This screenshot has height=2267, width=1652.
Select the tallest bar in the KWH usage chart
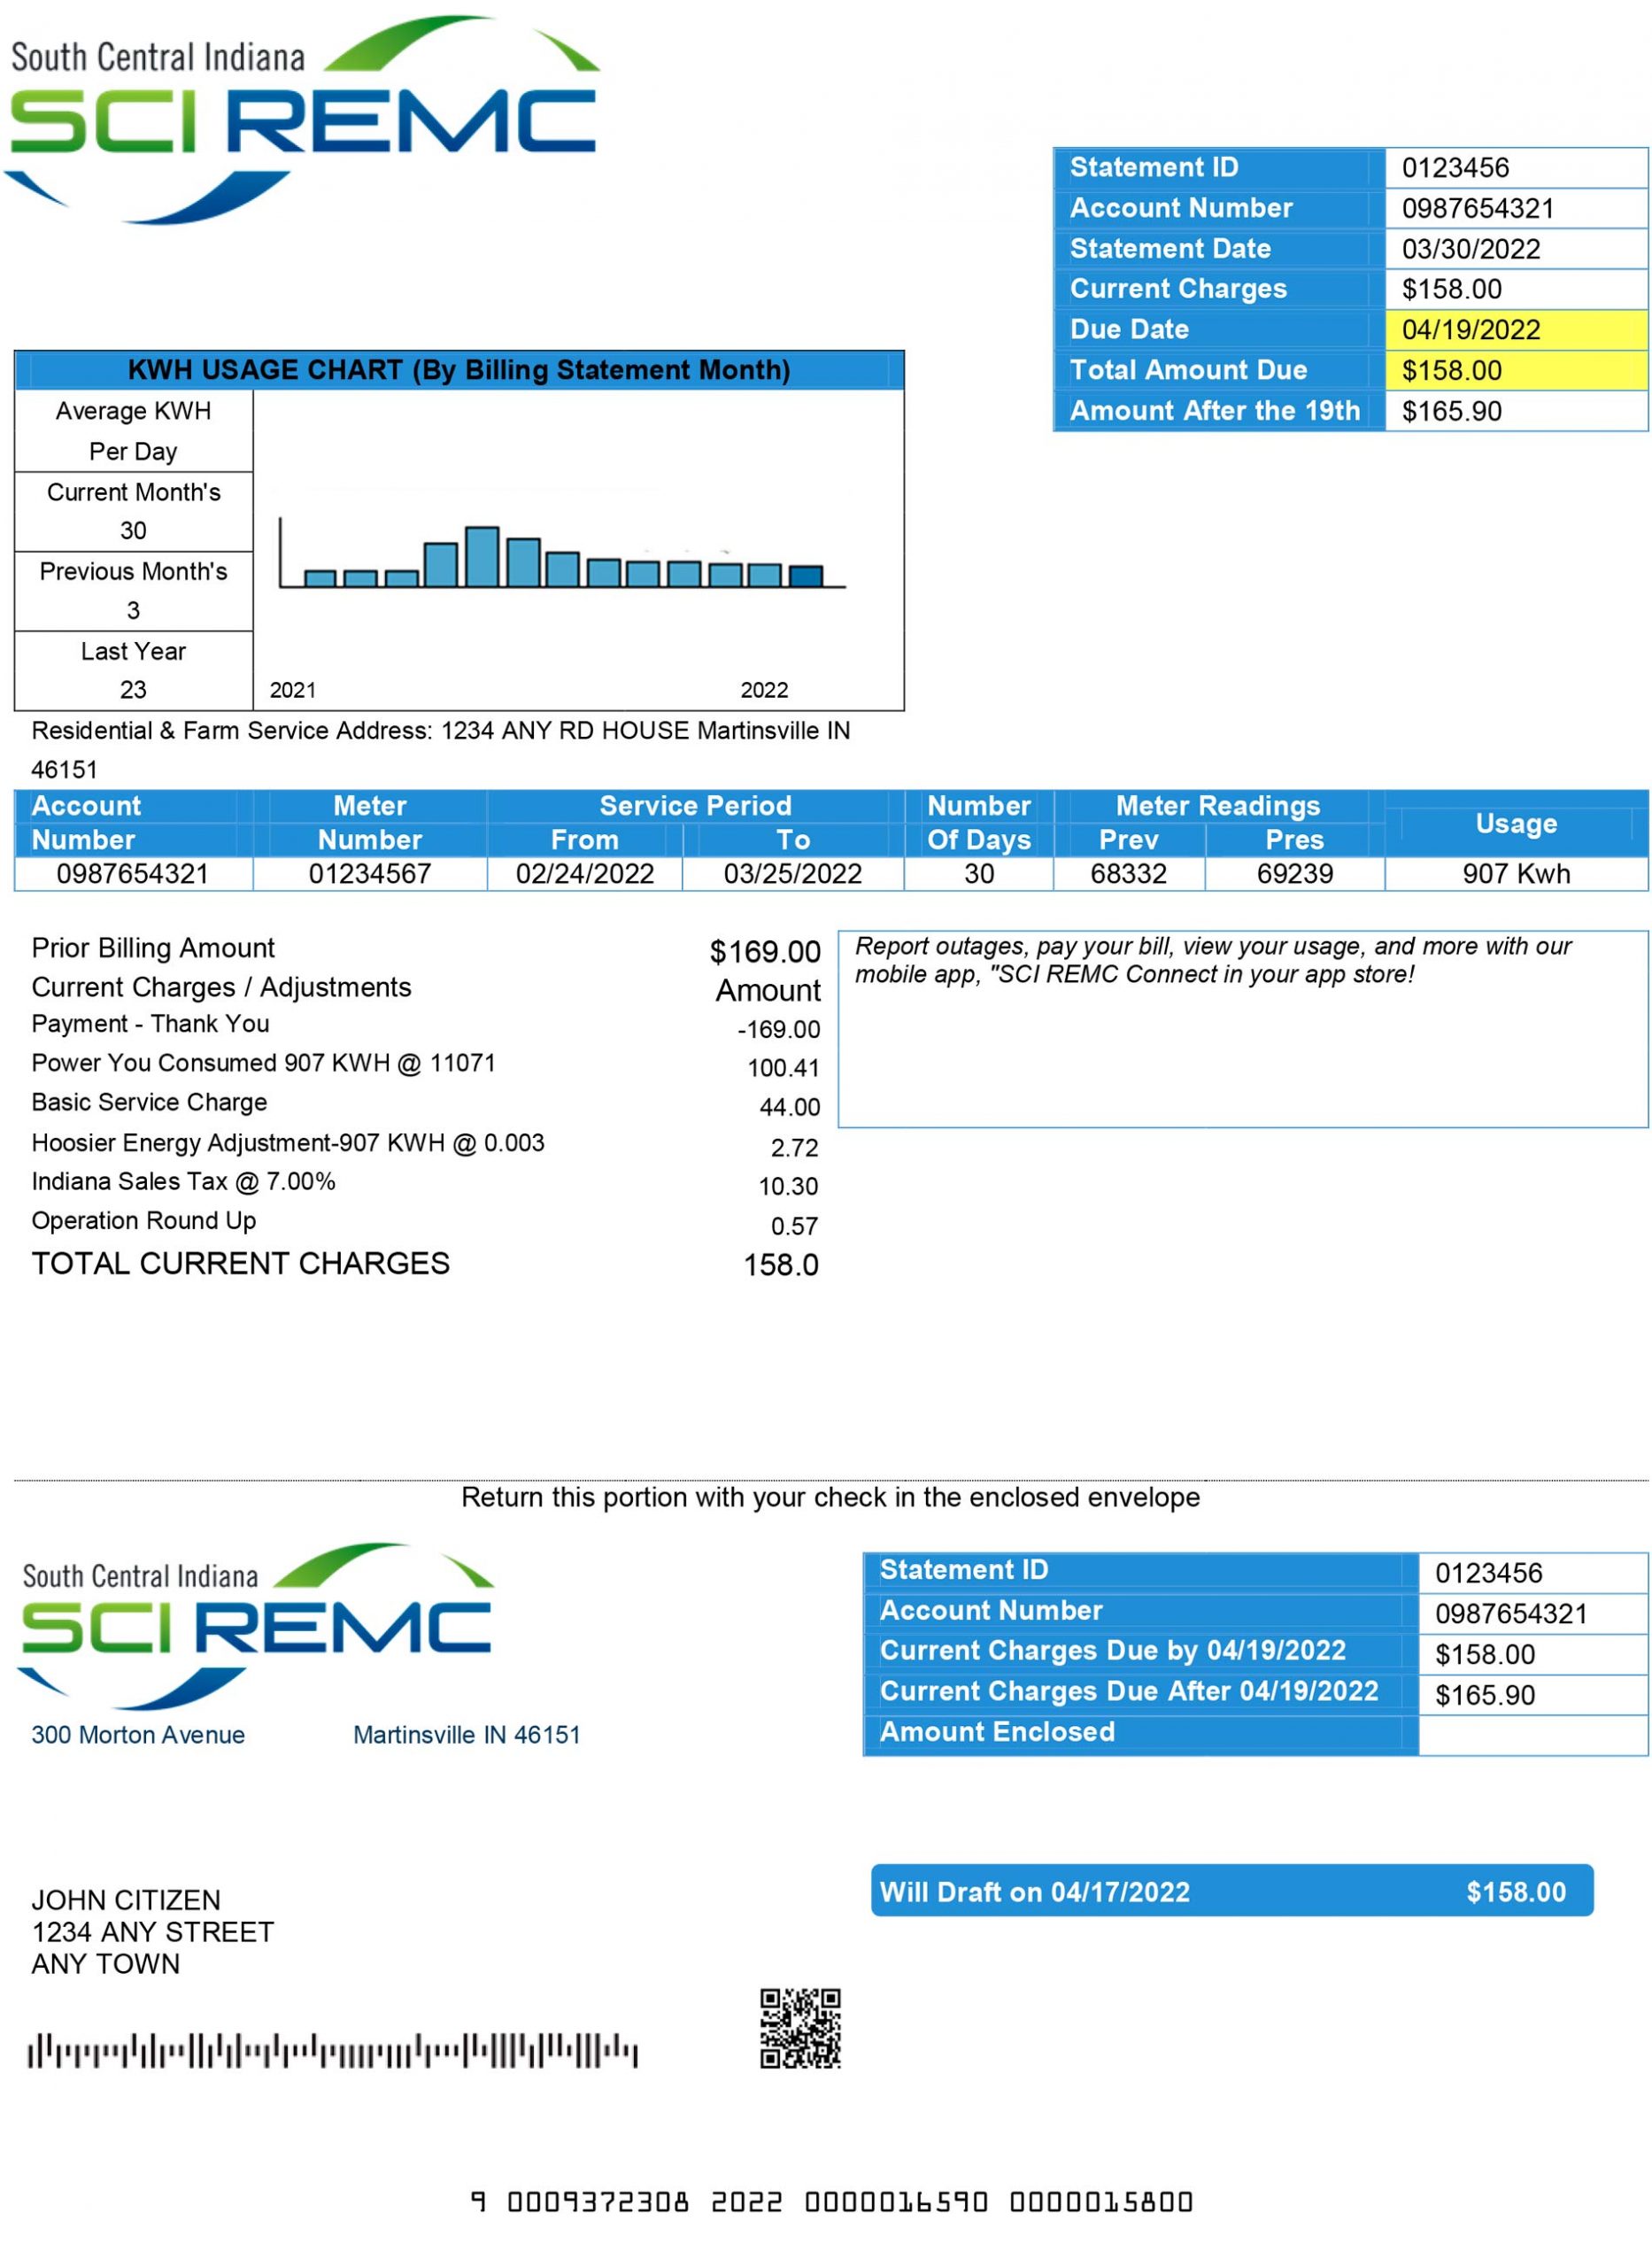[x=482, y=556]
